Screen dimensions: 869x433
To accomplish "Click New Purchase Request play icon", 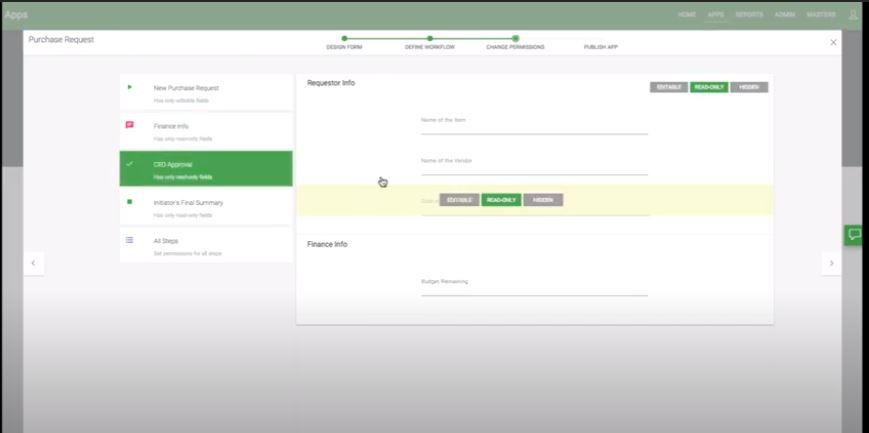I will 129,87.
